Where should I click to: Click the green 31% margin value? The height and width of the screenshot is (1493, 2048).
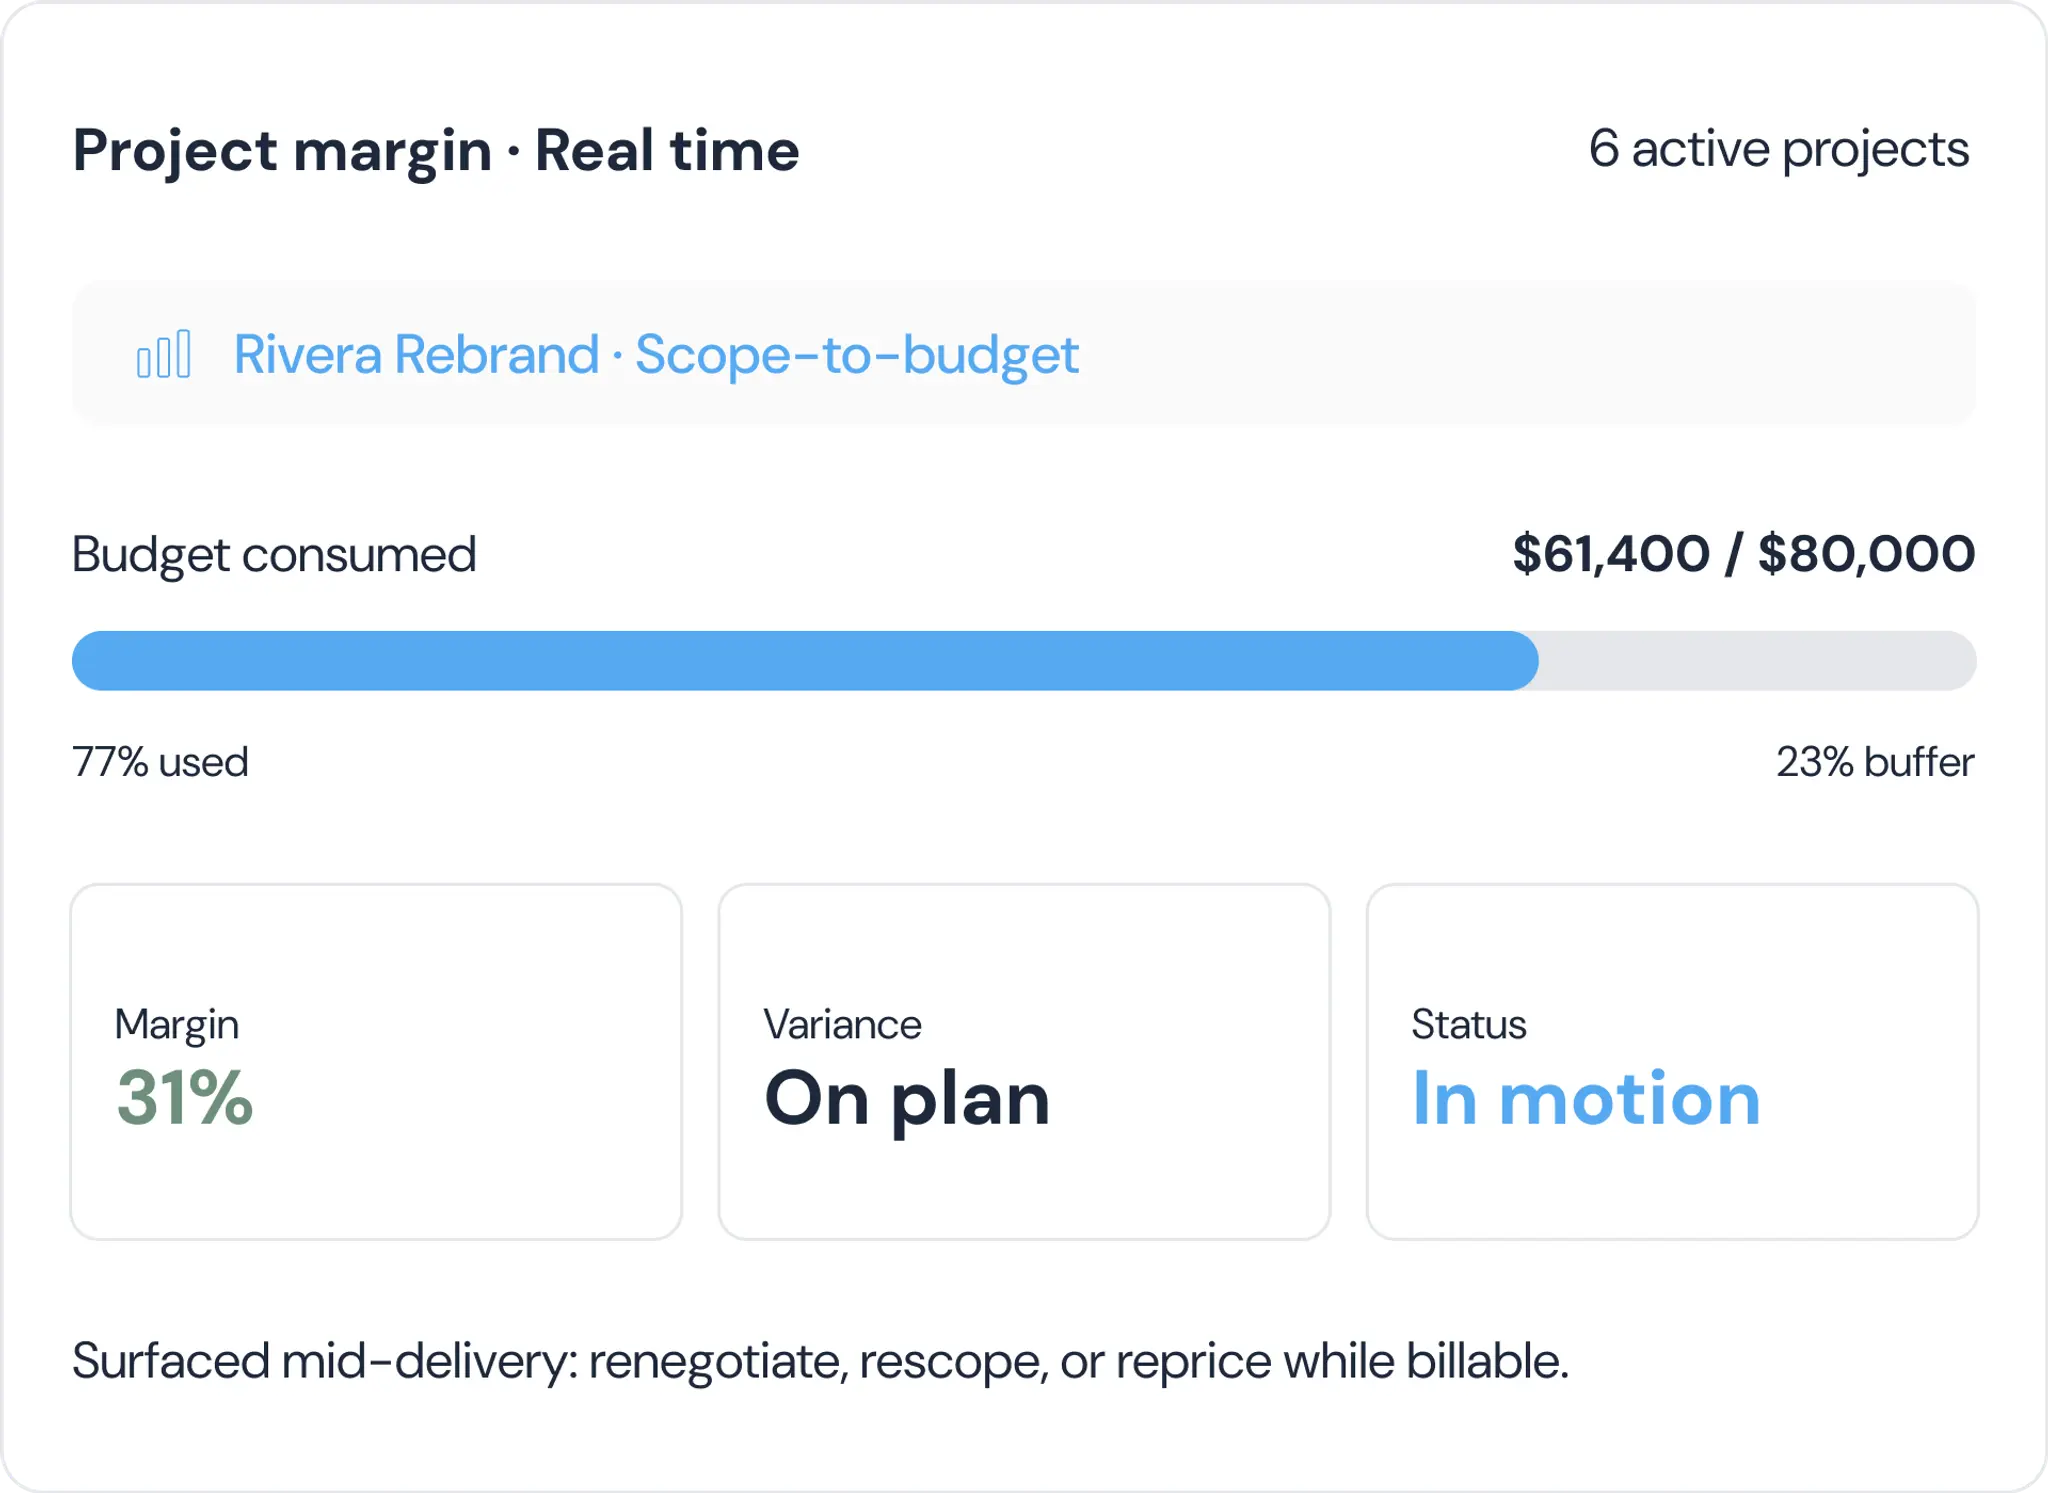[185, 1098]
